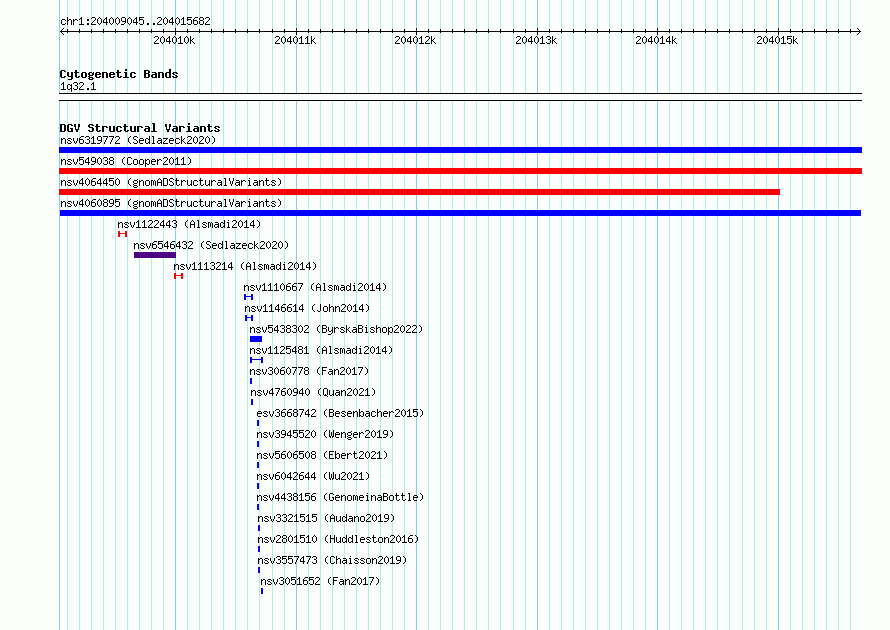Open nsv3060778 (Fan2017) label
Image resolution: width=890 pixels, height=630 pixels.
tap(309, 371)
